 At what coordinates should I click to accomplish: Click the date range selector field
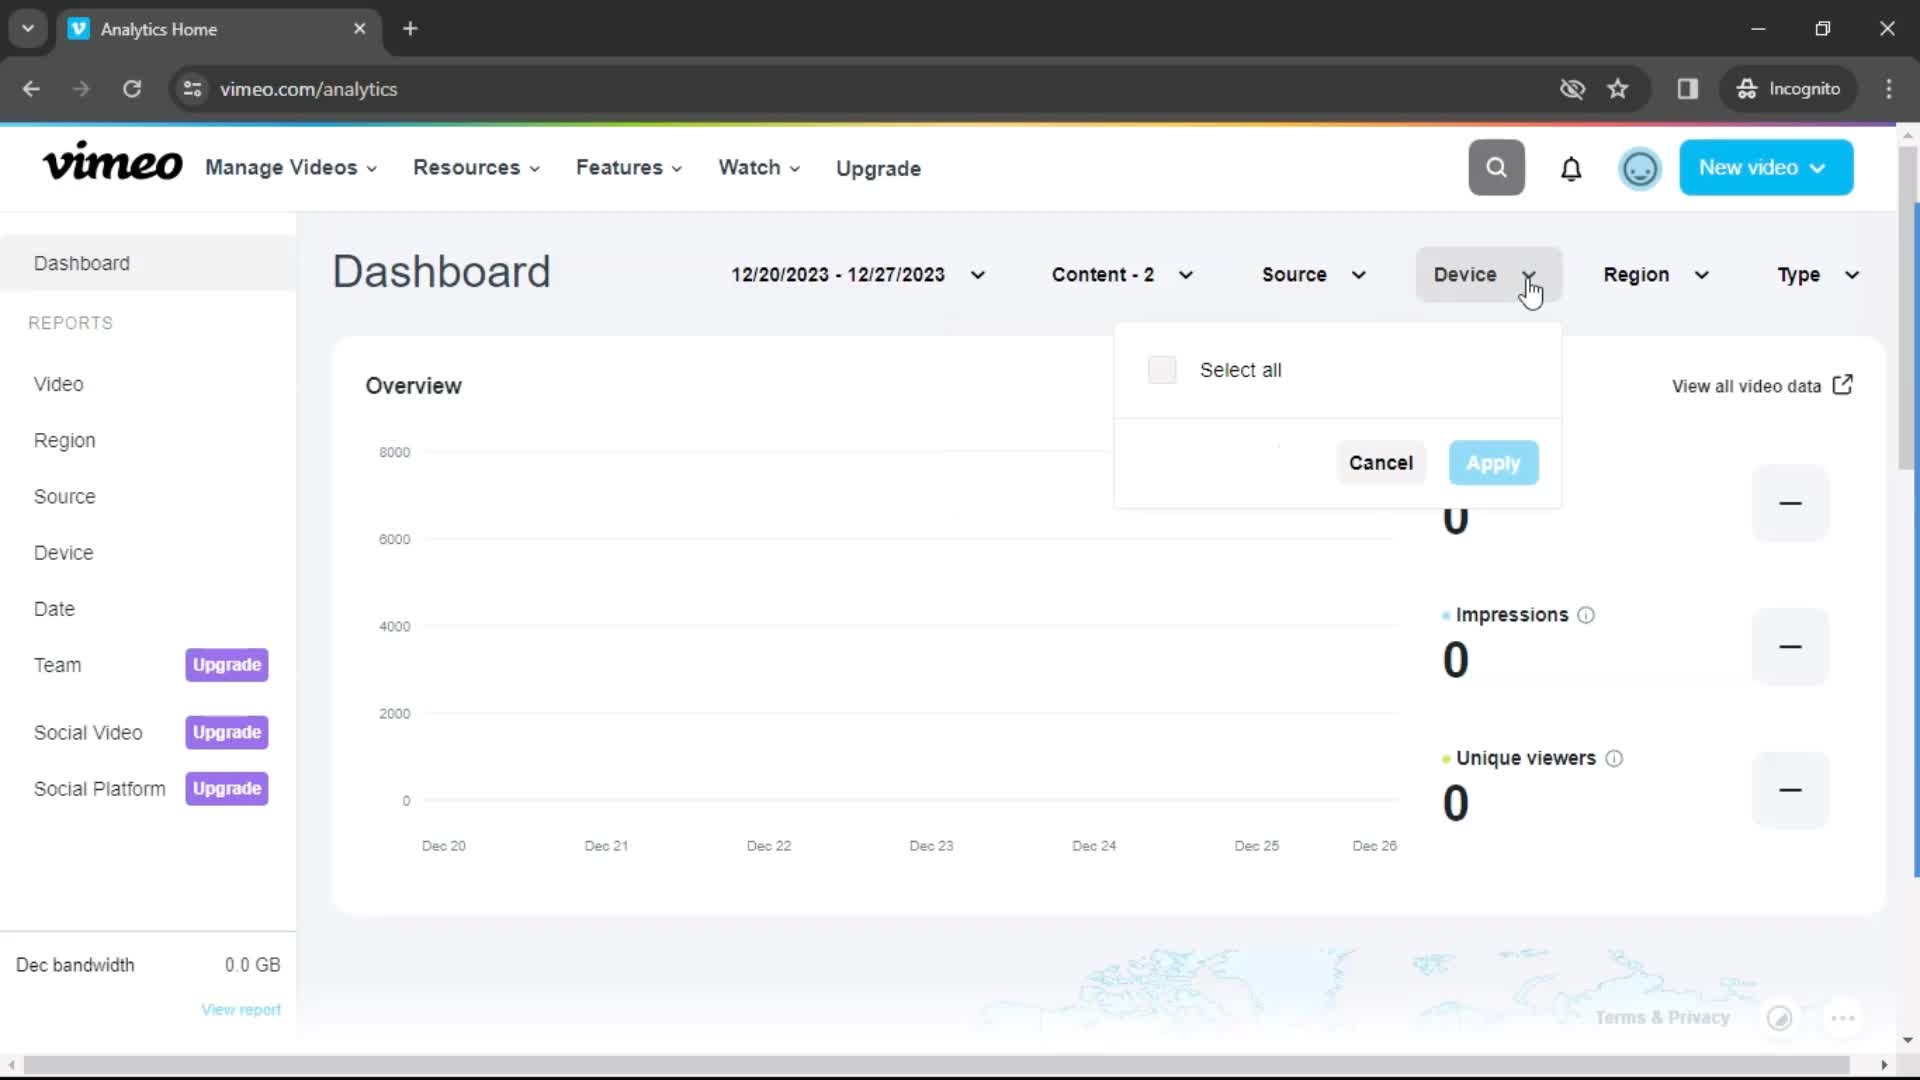point(857,274)
